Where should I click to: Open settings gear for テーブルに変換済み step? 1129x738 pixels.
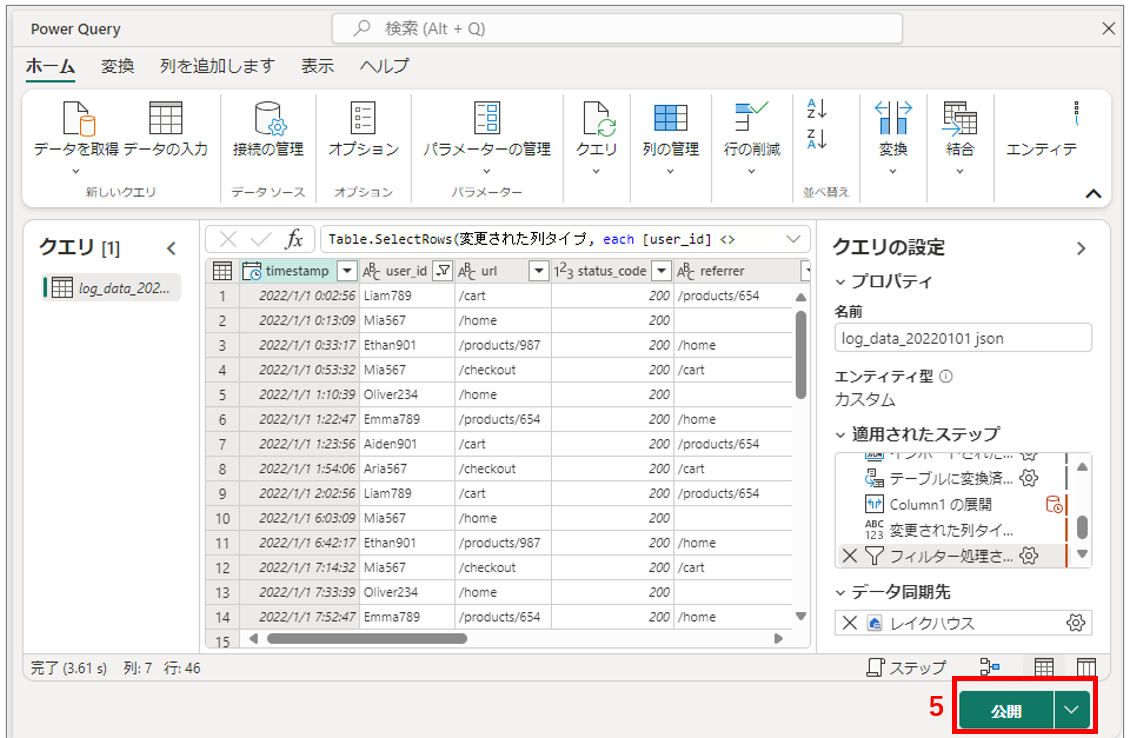click(x=1029, y=477)
